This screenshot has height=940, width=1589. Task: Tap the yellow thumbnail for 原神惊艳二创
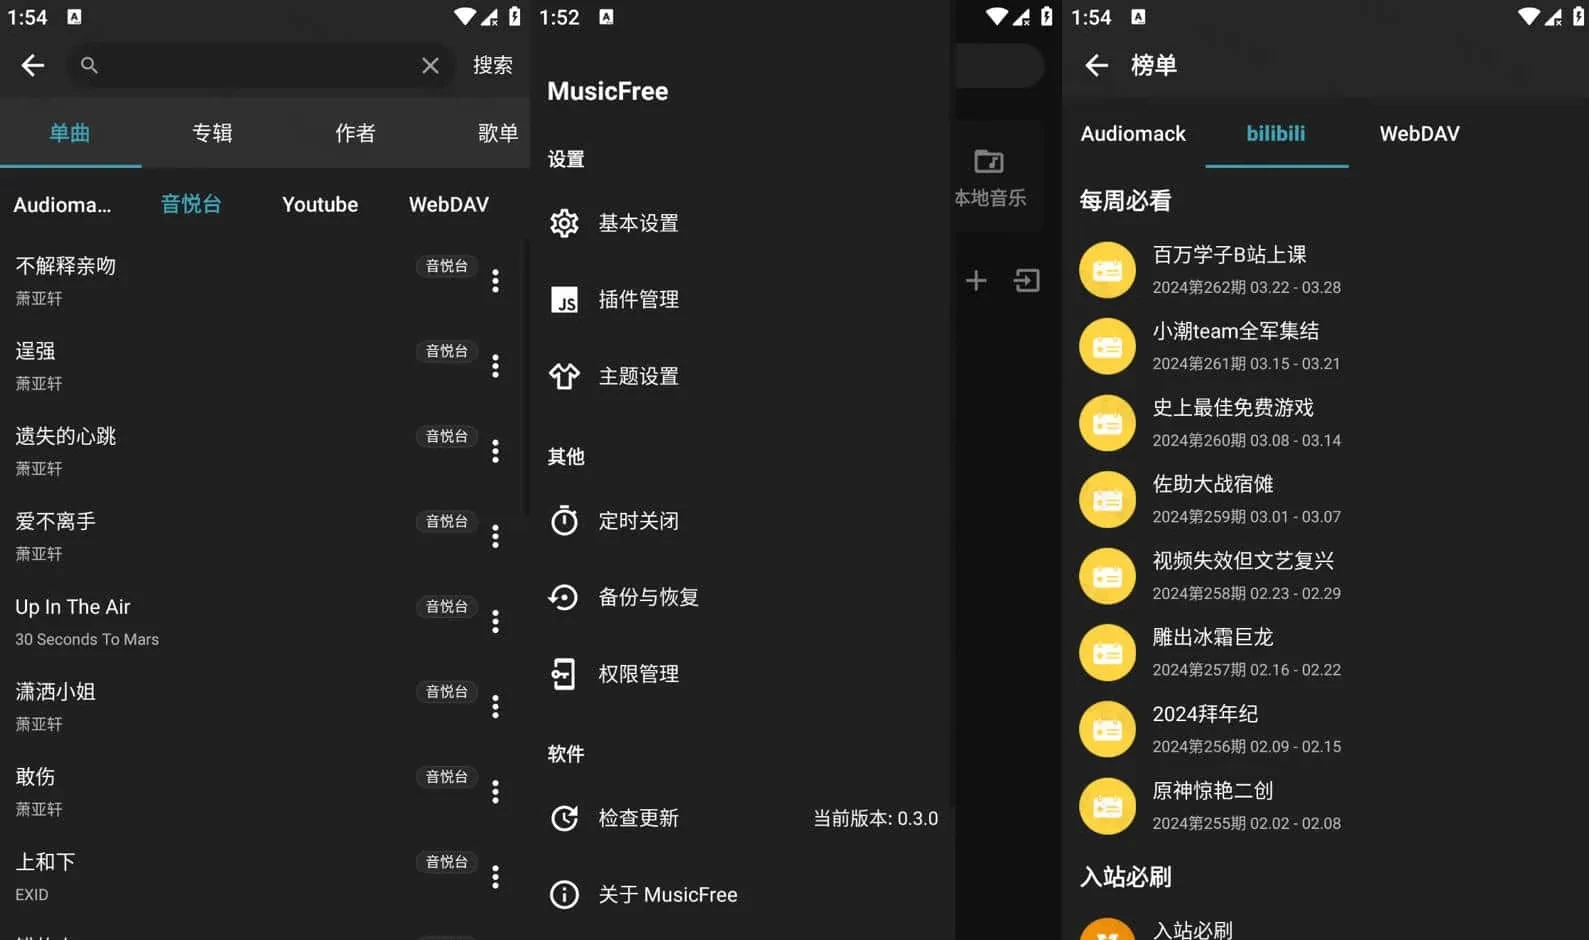(x=1107, y=806)
